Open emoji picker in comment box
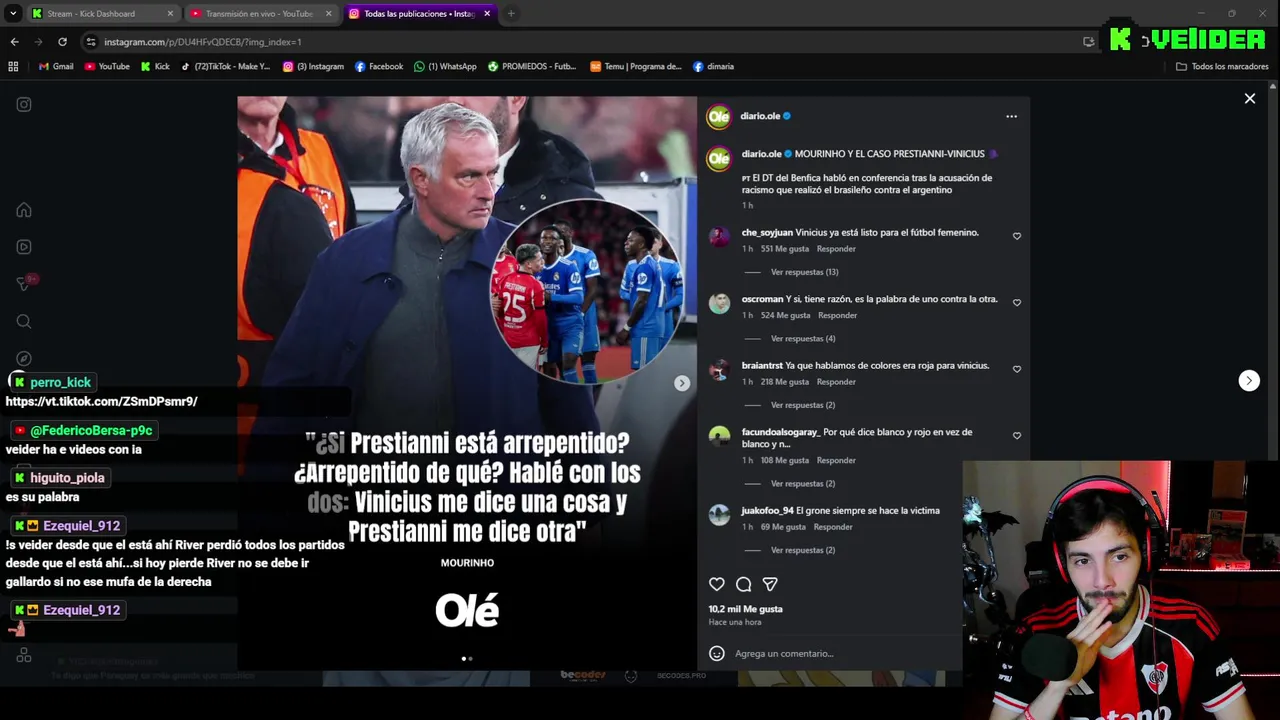 tap(716, 653)
